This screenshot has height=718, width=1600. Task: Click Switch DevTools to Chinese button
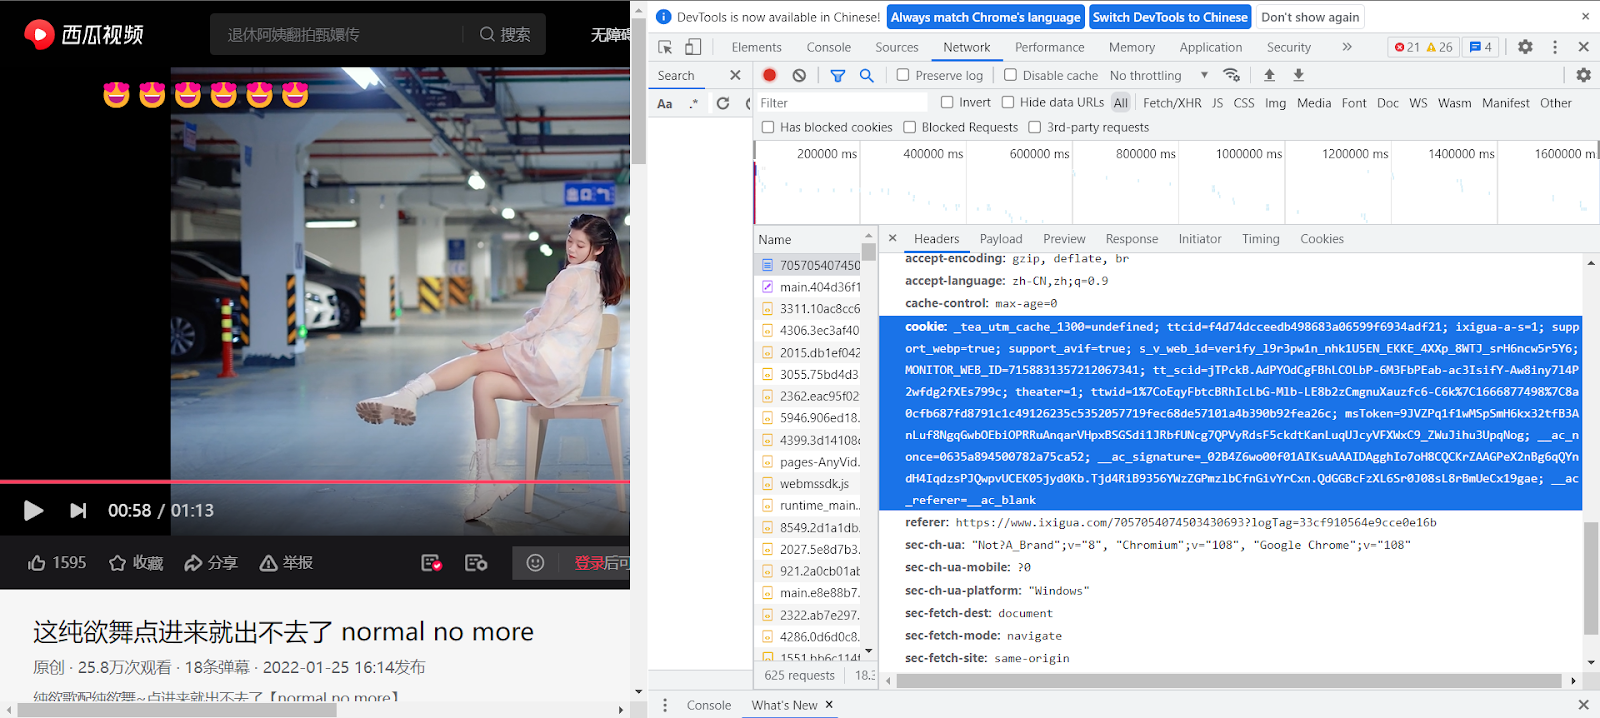(x=1170, y=17)
